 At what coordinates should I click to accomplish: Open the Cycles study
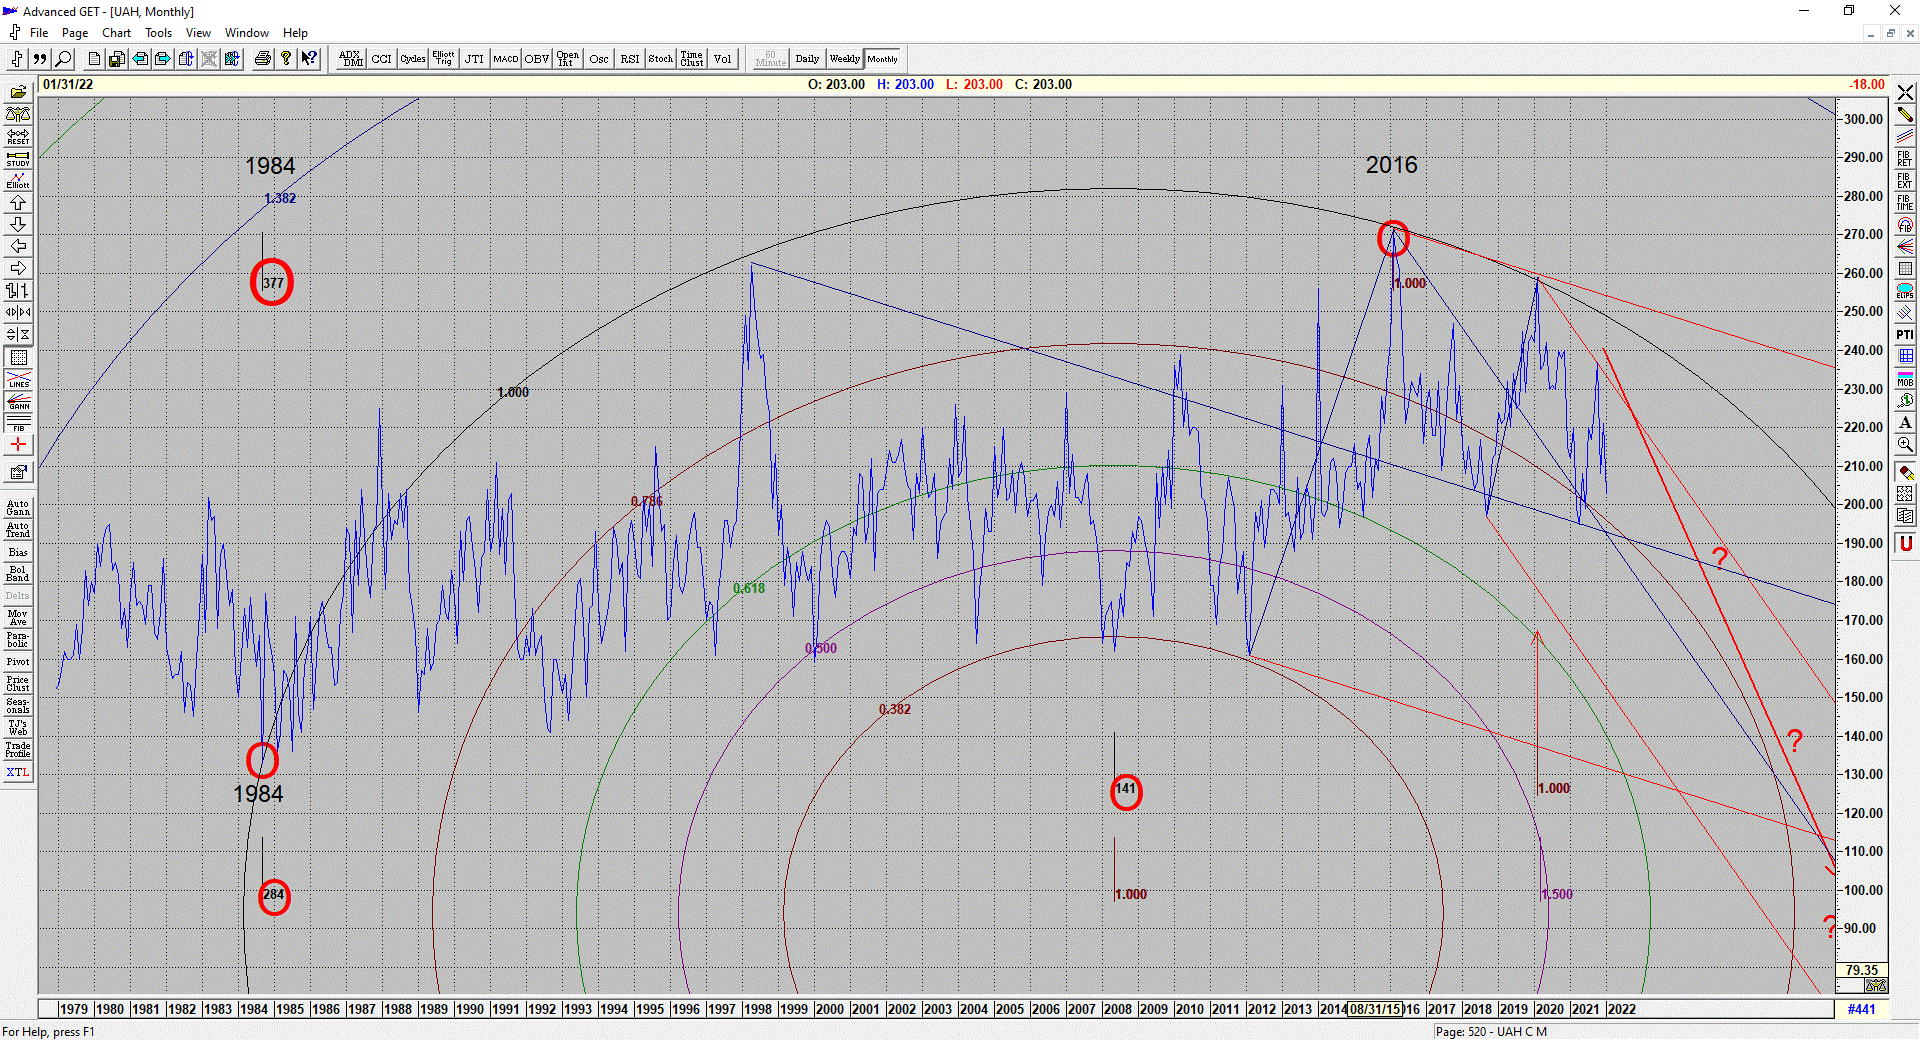click(412, 59)
